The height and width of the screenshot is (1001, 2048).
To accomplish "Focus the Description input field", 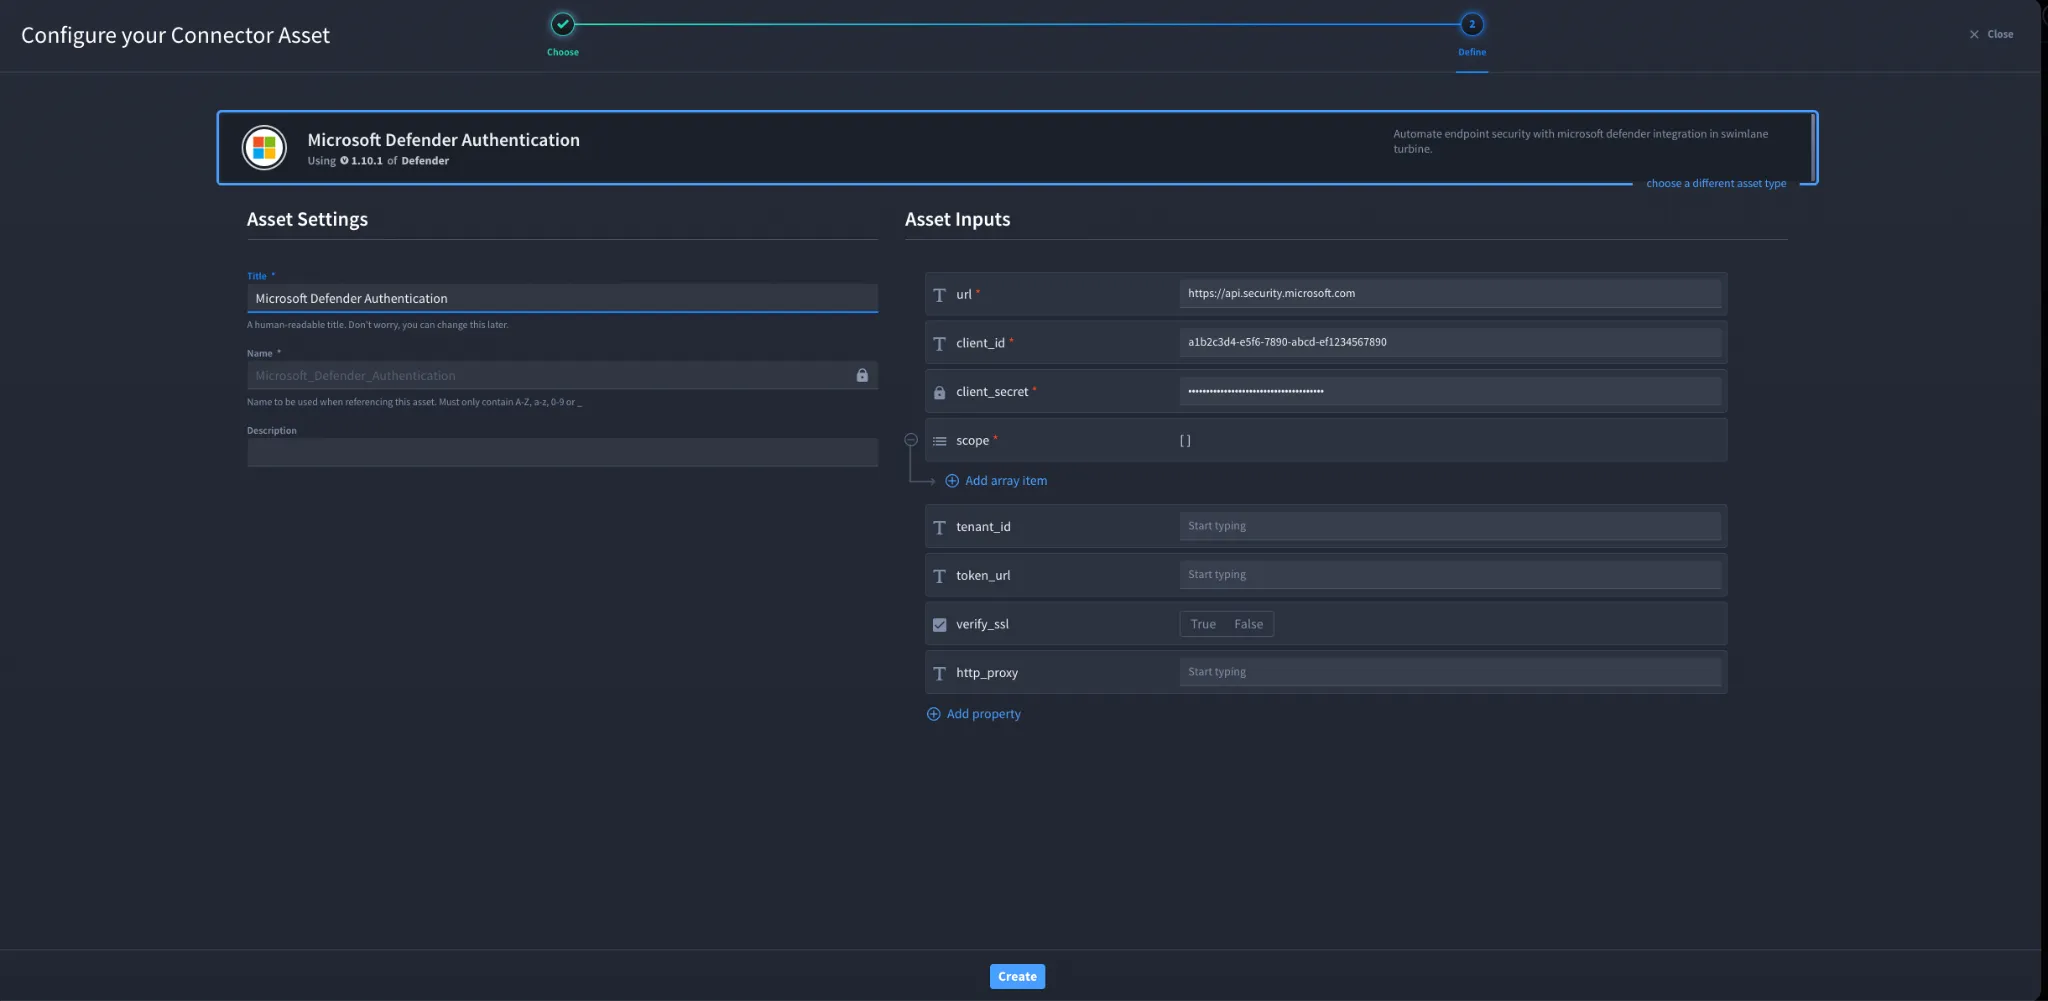I will pyautogui.click(x=562, y=452).
